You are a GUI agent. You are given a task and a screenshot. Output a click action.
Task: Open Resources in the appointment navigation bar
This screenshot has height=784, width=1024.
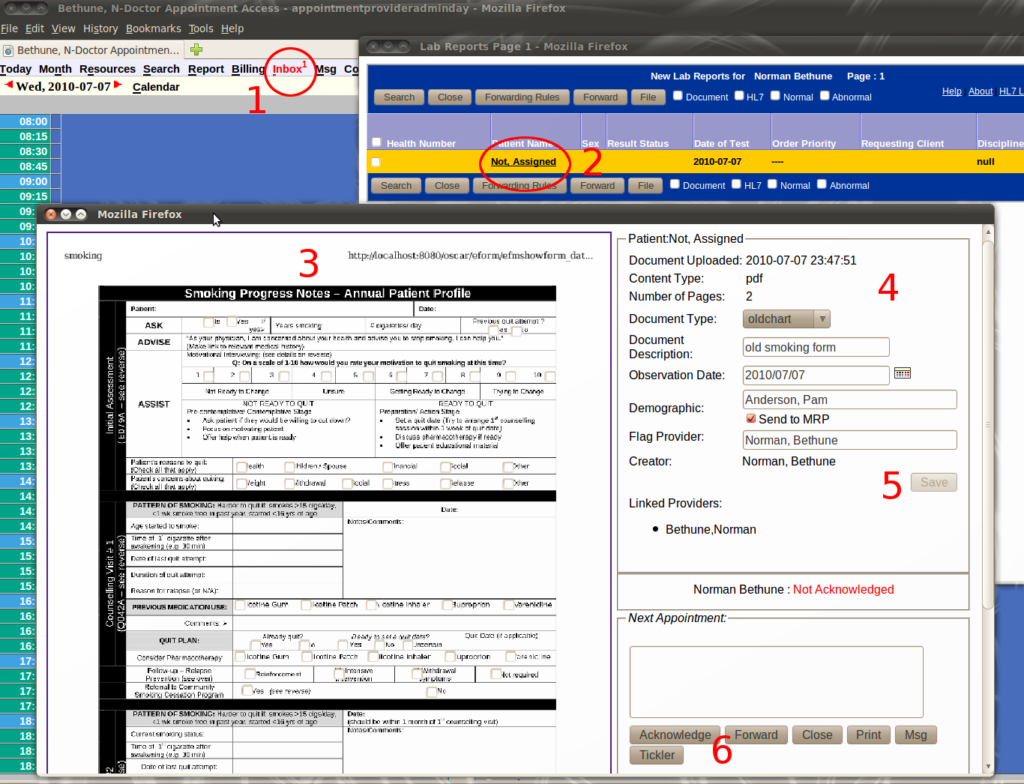point(108,69)
